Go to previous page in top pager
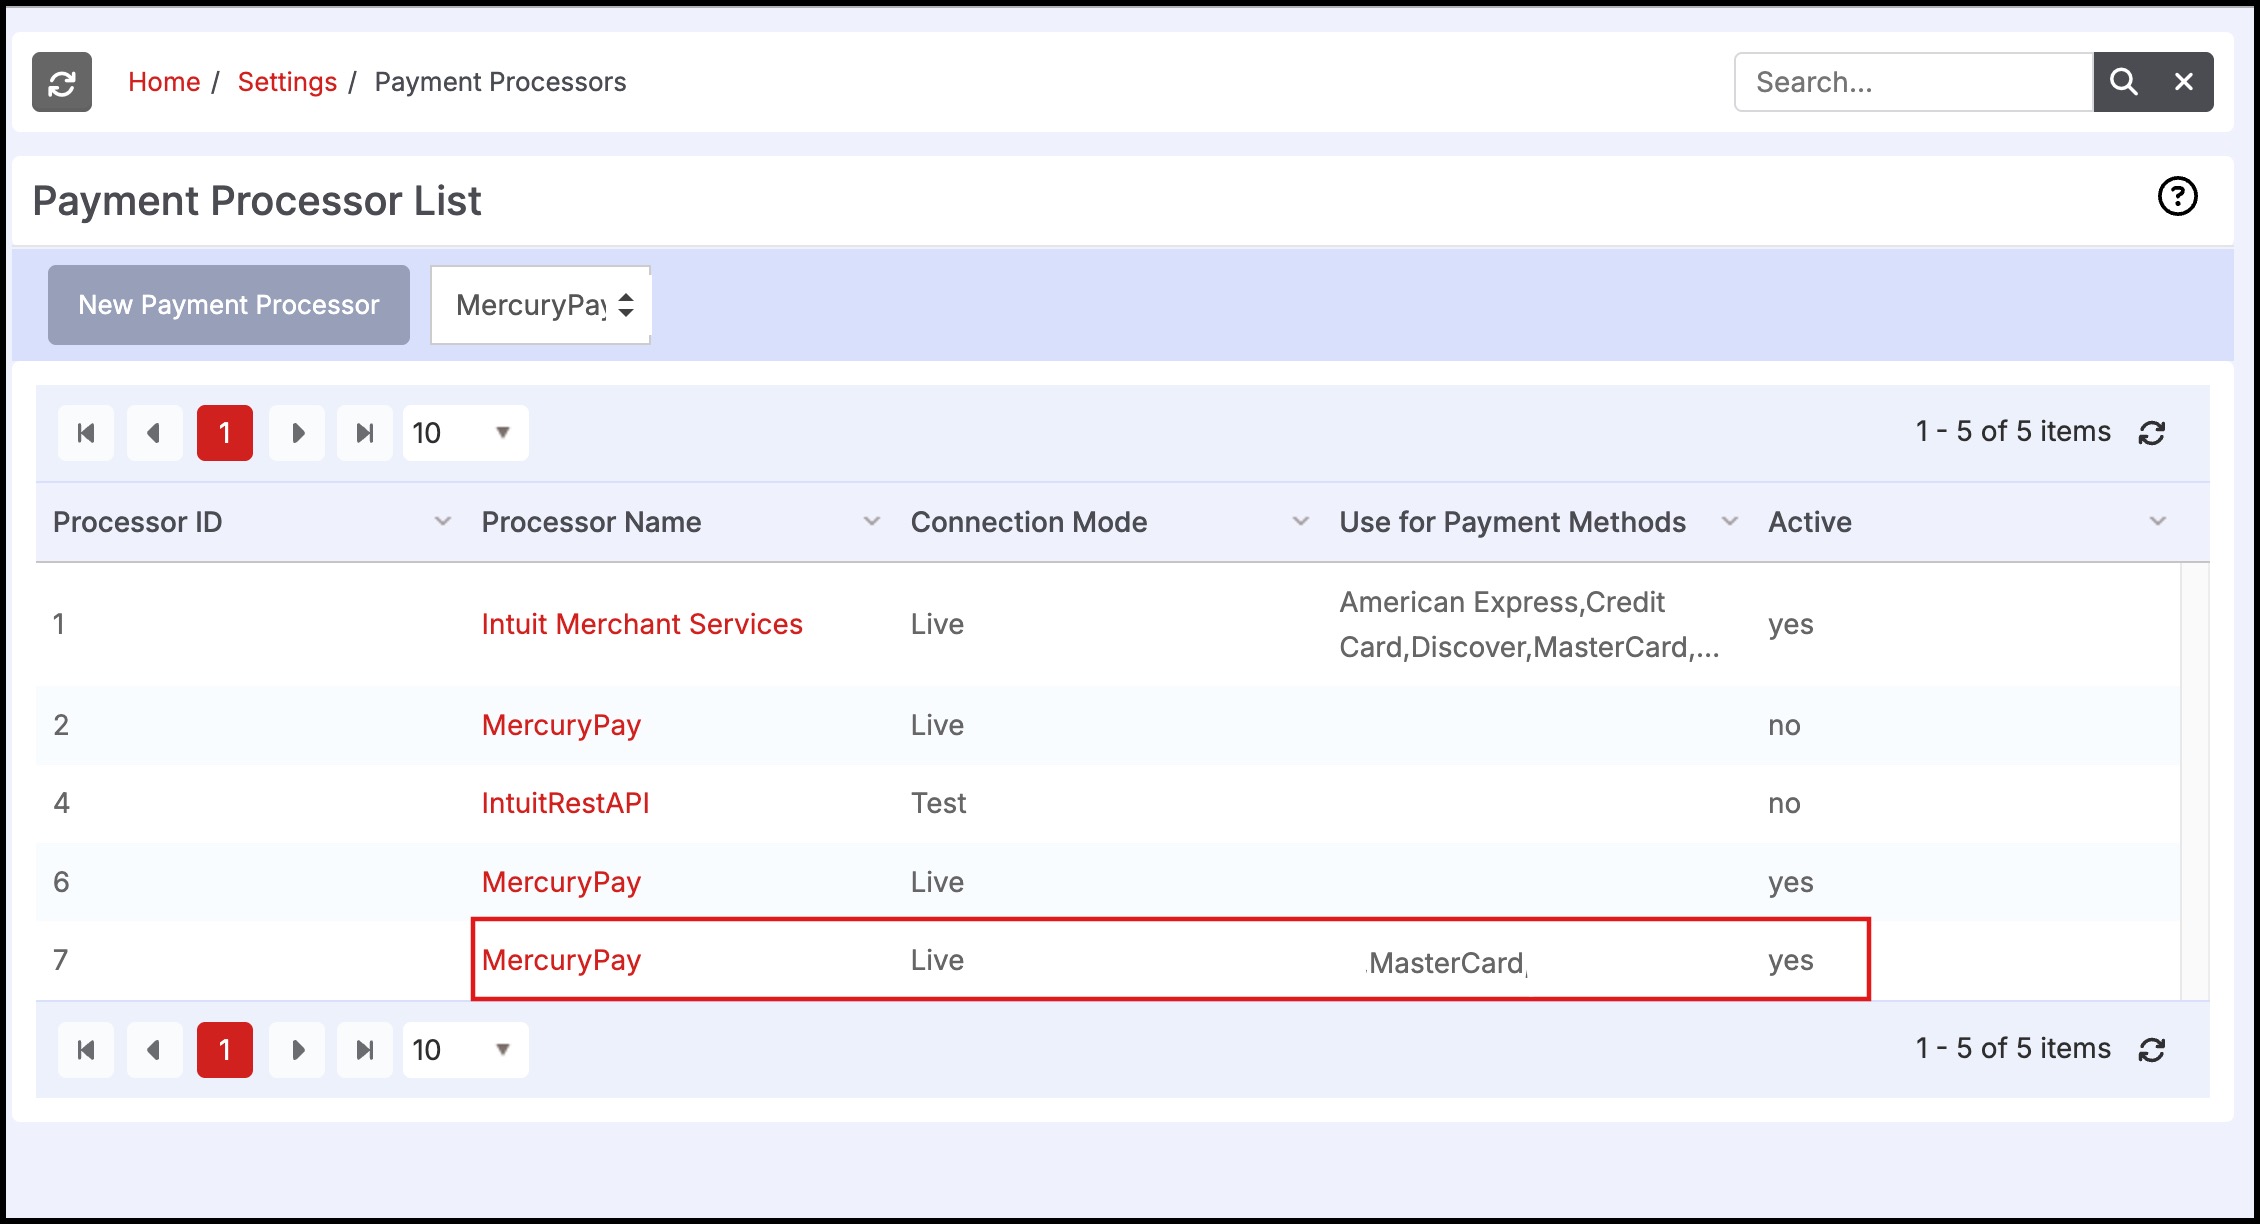2260x1224 pixels. tap(154, 433)
